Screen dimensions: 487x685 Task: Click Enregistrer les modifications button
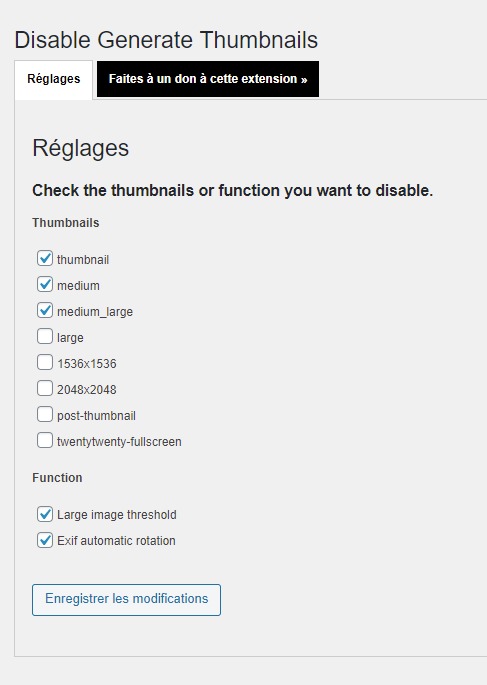coord(126,600)
